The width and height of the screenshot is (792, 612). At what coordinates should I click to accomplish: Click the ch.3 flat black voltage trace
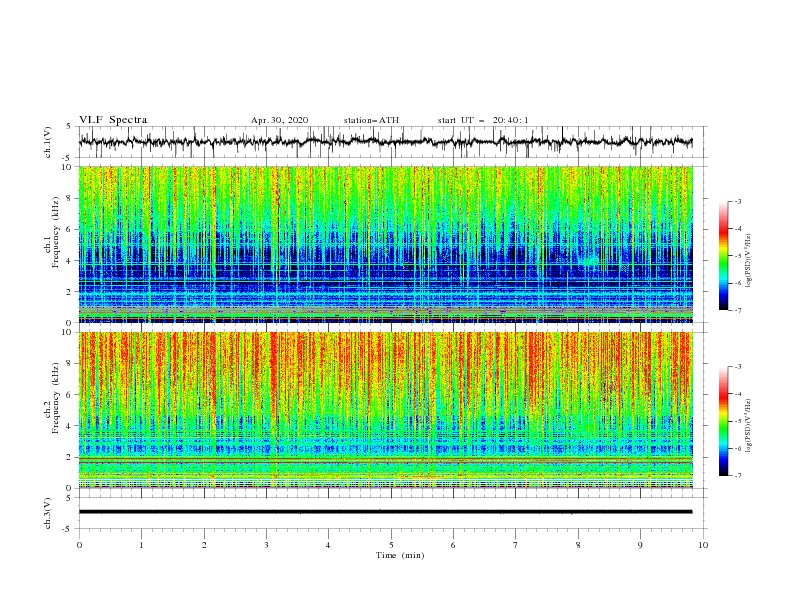(x=386, y=512)
